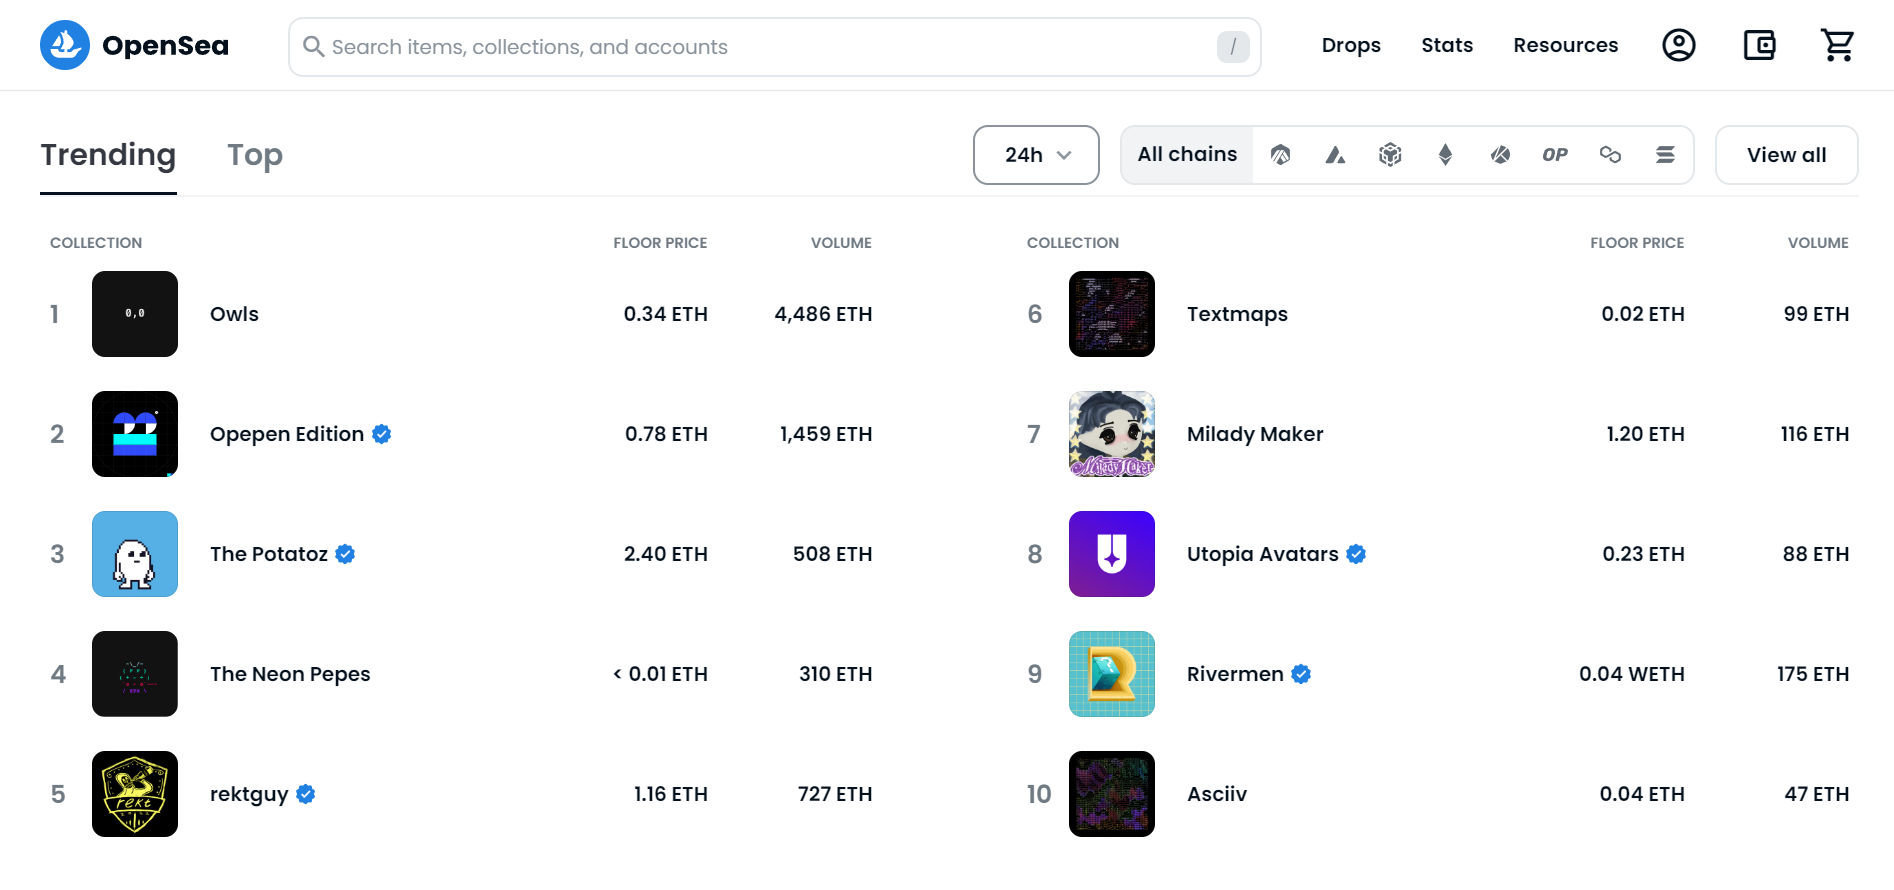
Task: Open the Drops menu
Action: 1351,45
